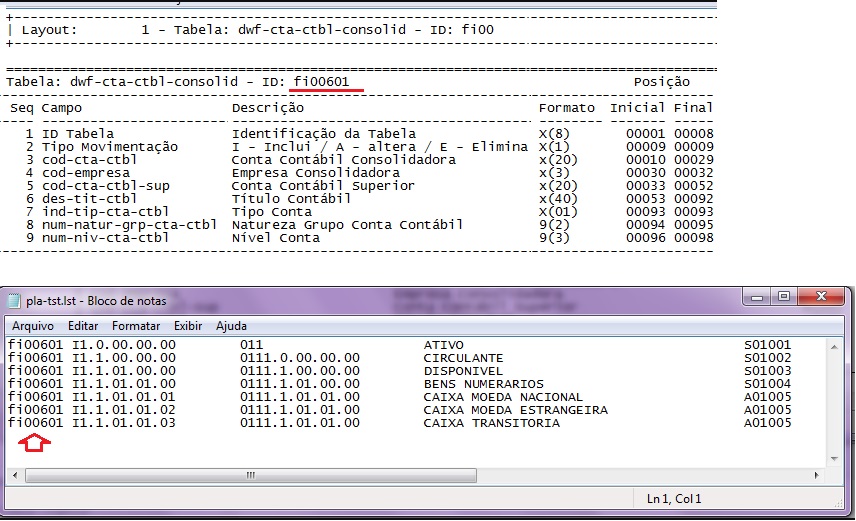Image resolution: width=856 pixels, height=521 pixels.
Task: Click 'CAIXA MOEDA NACIONAL' text
Action: 503,397
